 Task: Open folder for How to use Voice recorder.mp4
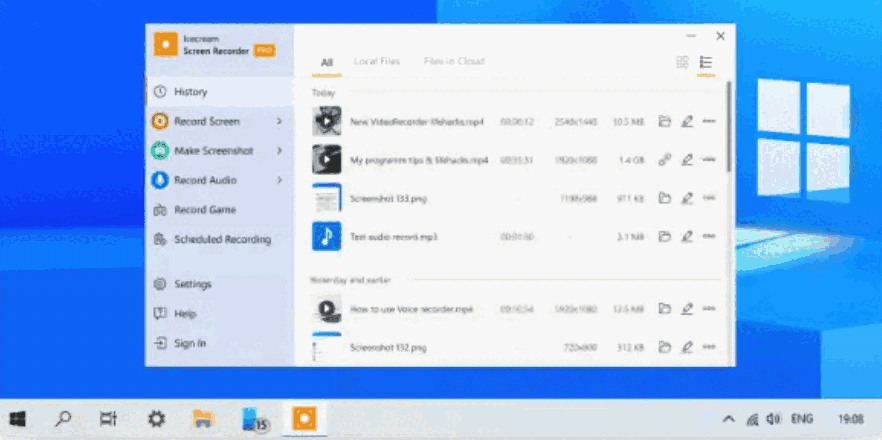pos(665,309)
